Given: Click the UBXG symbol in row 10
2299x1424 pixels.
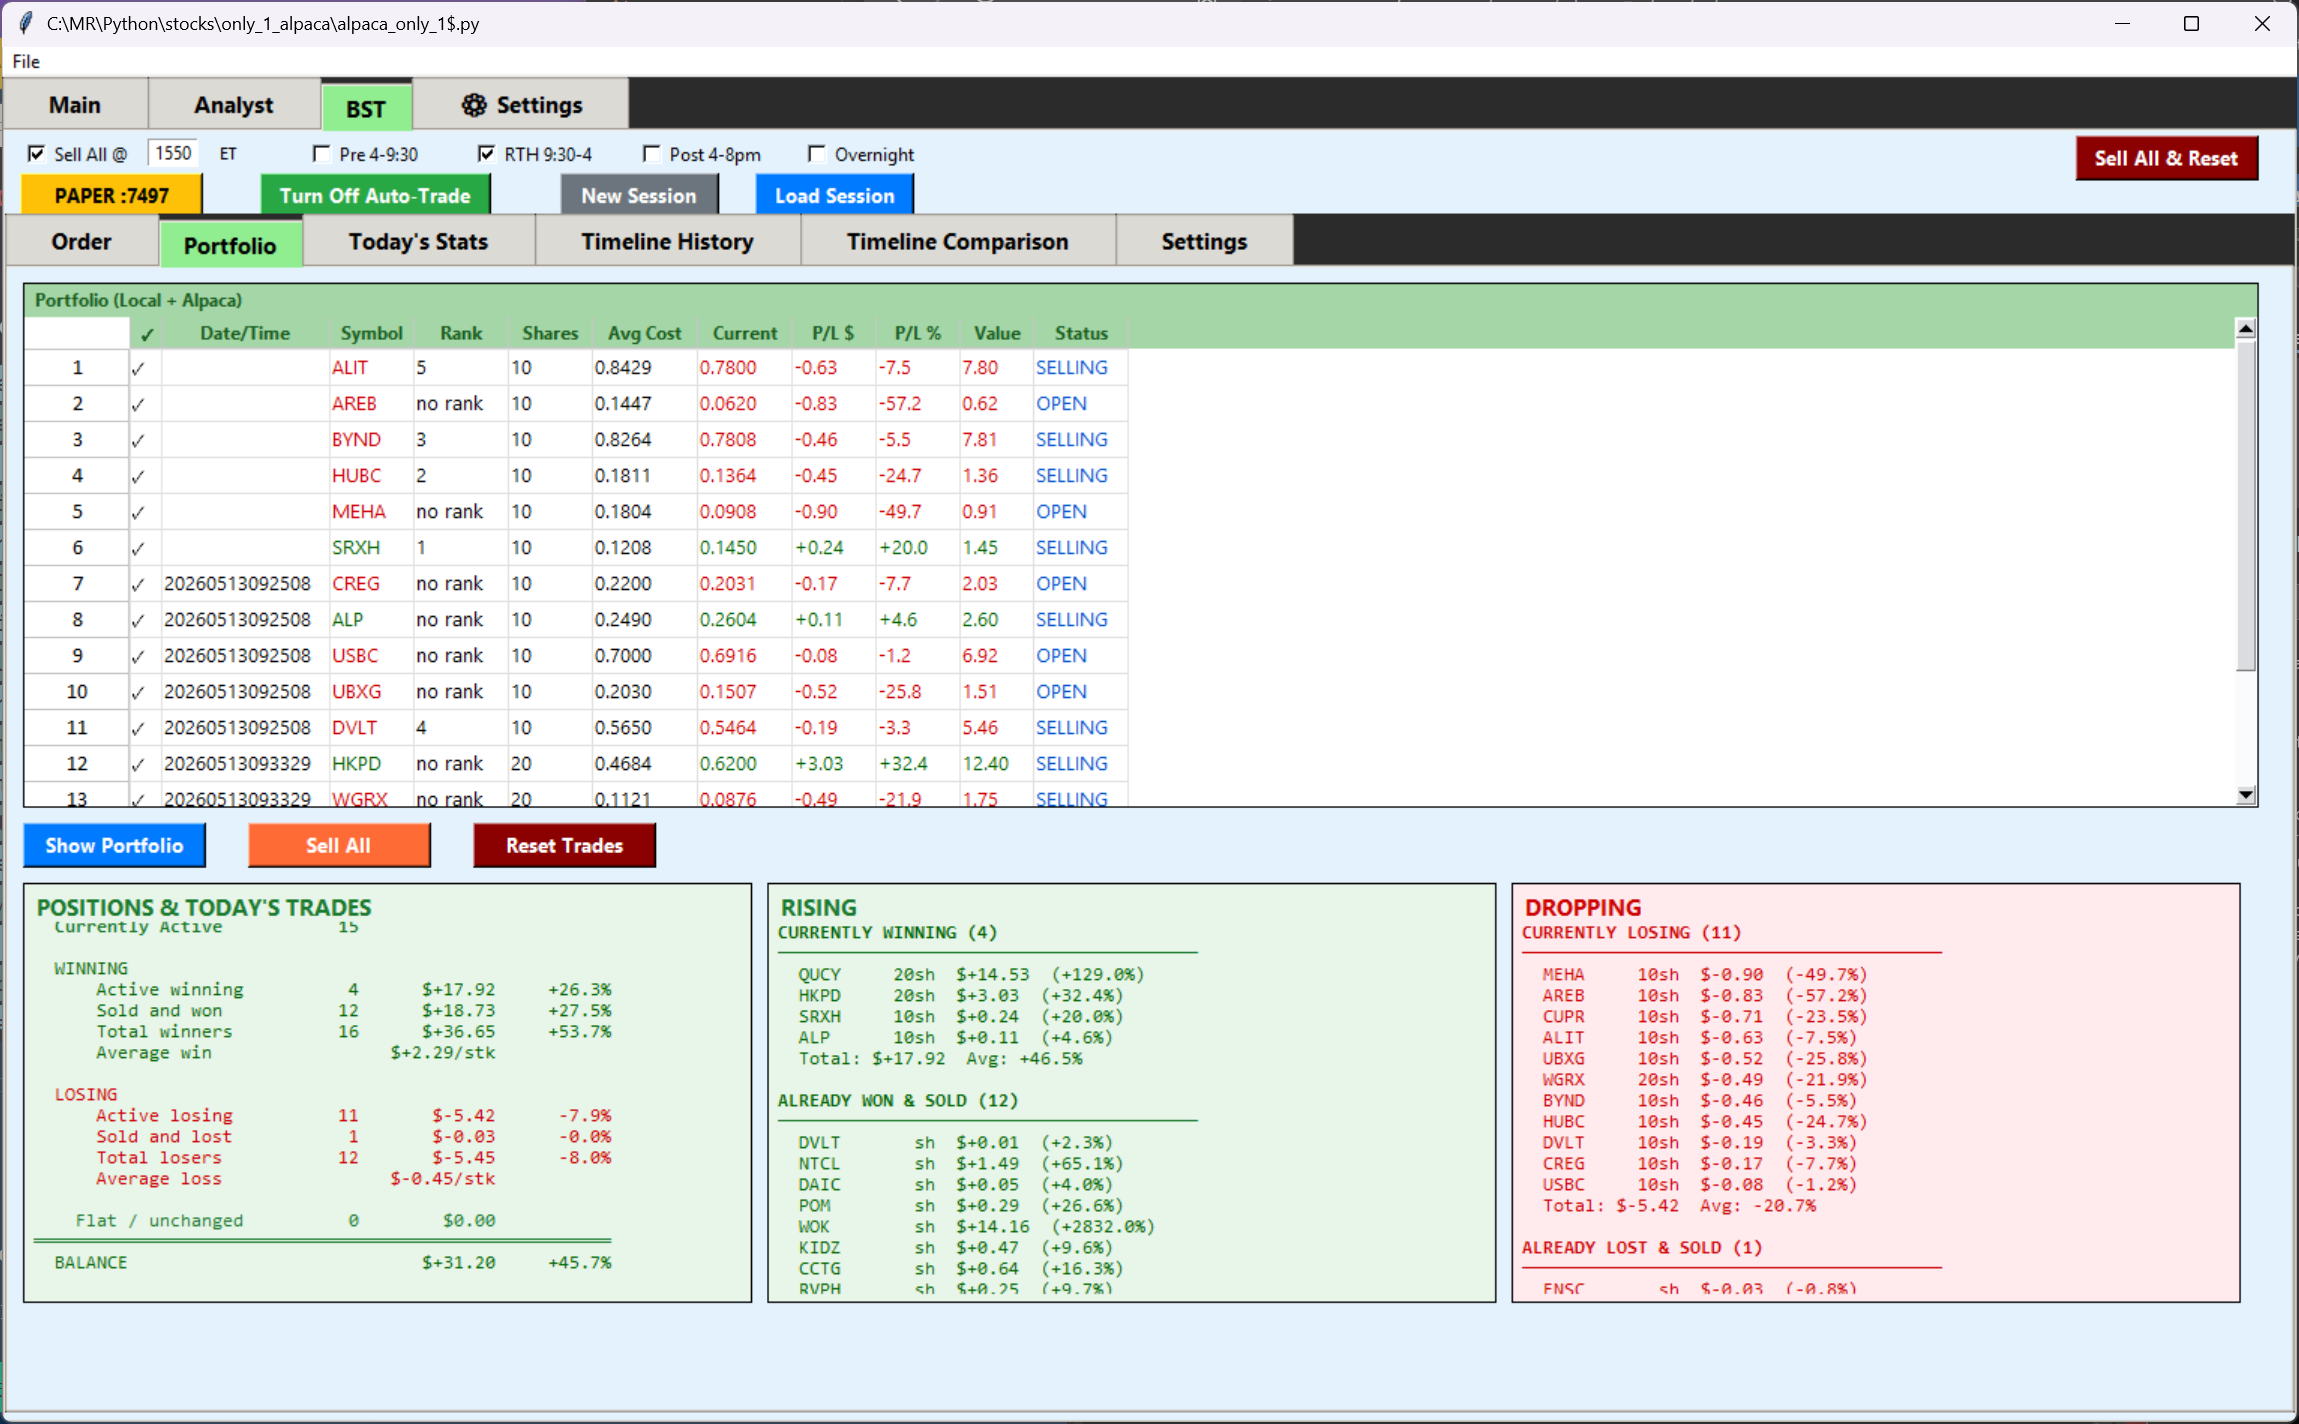Looking at the screenshot, I should pyautogui.click(x=356, y=692).
